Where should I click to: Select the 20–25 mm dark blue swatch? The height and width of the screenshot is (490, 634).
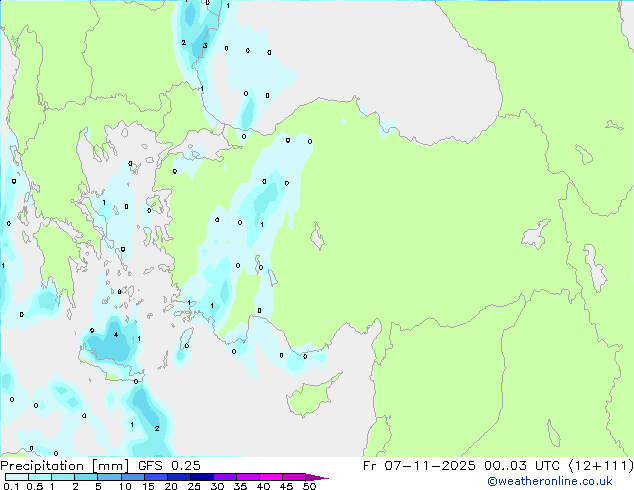pos(179,477)
